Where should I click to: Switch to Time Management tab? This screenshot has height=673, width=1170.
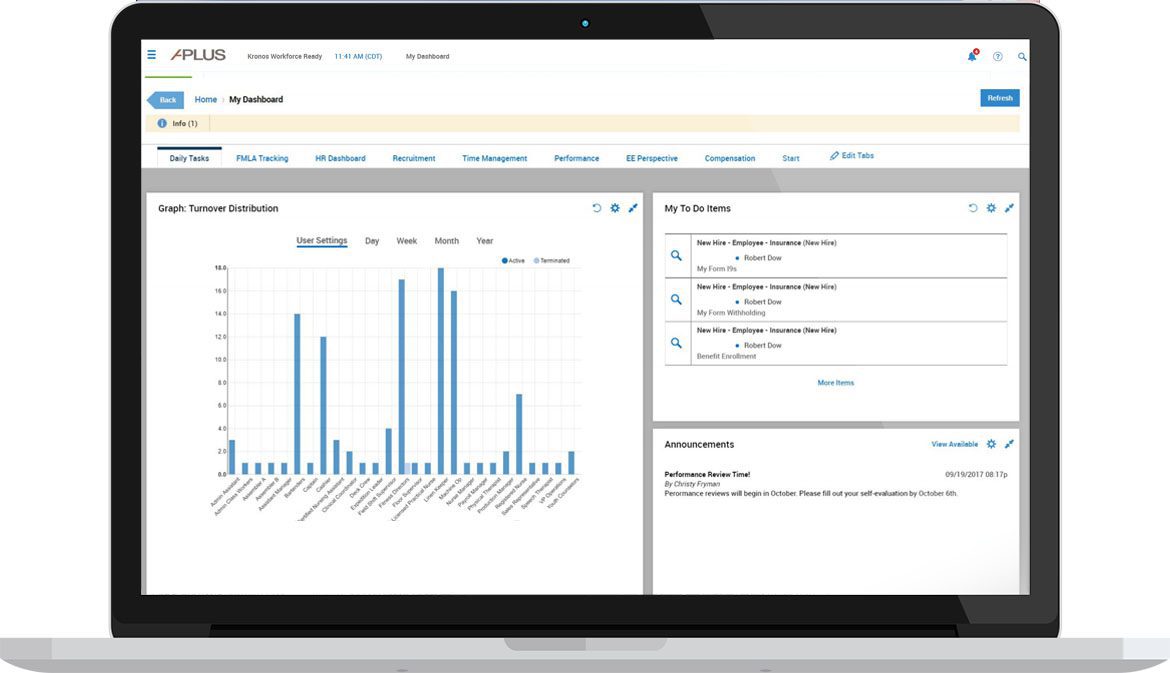pyautogui.click(x=494, y=158)
